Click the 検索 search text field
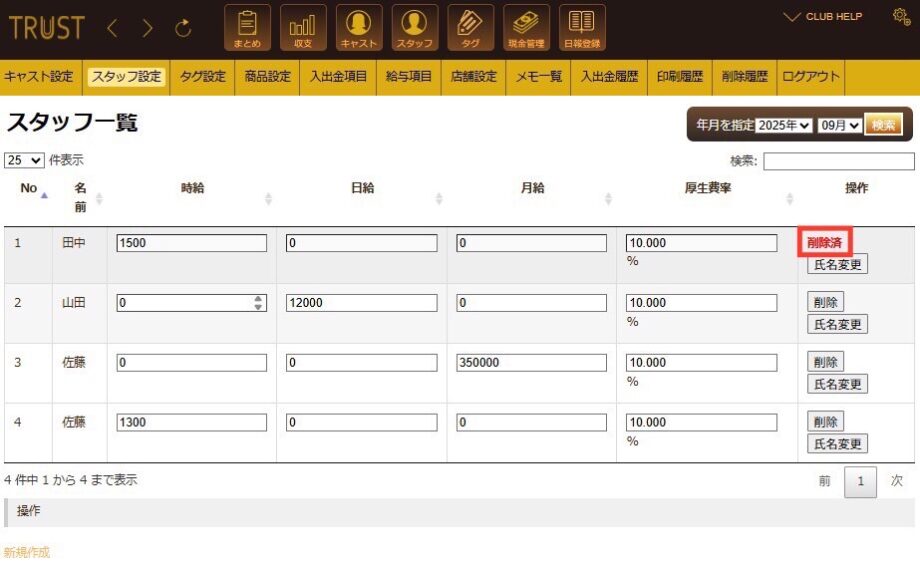Screen dimensions: 920x568 (838, 161)
